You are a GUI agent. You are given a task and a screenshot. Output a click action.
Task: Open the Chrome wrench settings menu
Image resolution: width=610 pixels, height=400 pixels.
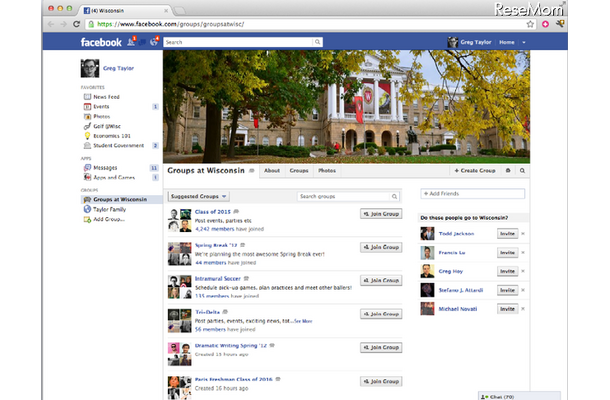pyautogui.click(x=560, y=24)
